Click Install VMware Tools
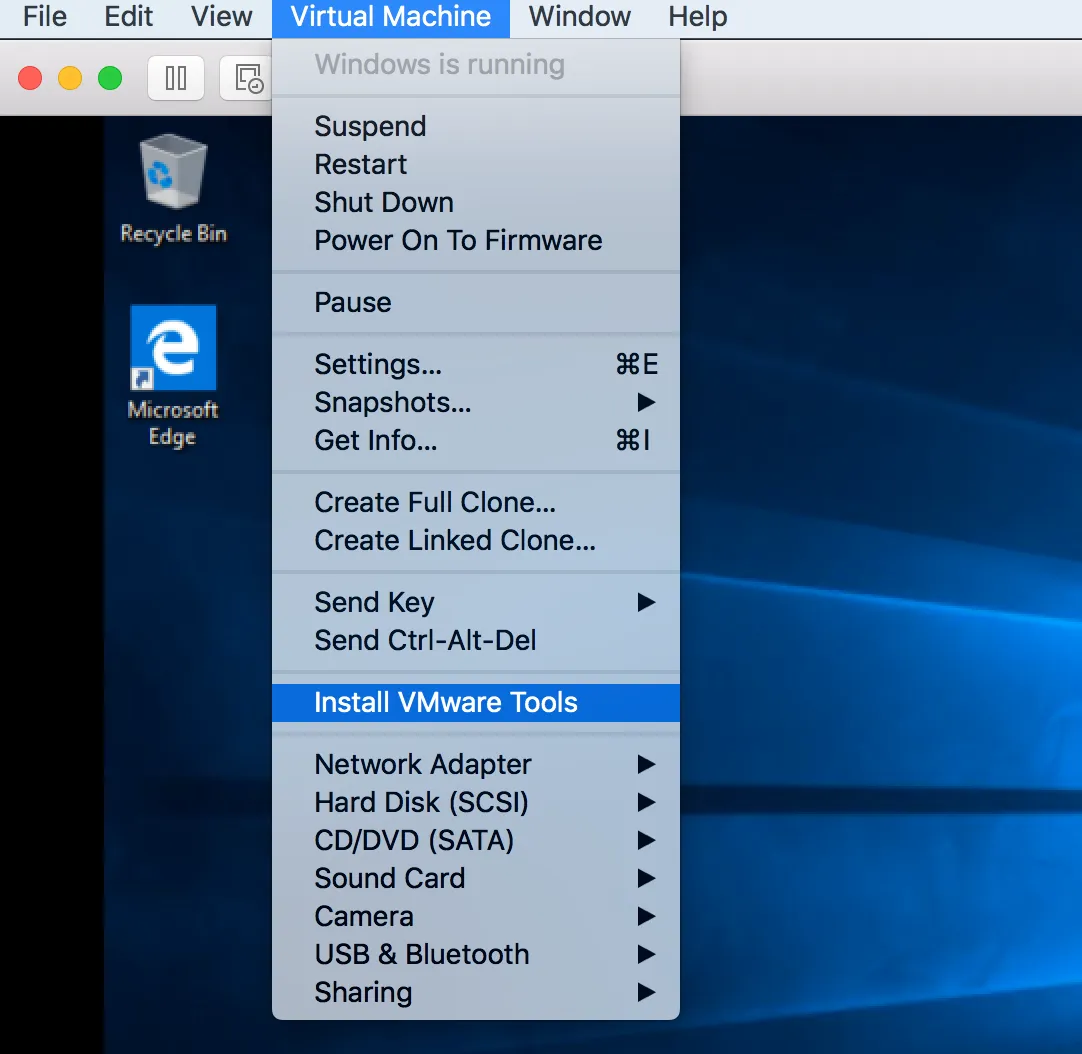Screen dimensions: 1082x1054 476,703
